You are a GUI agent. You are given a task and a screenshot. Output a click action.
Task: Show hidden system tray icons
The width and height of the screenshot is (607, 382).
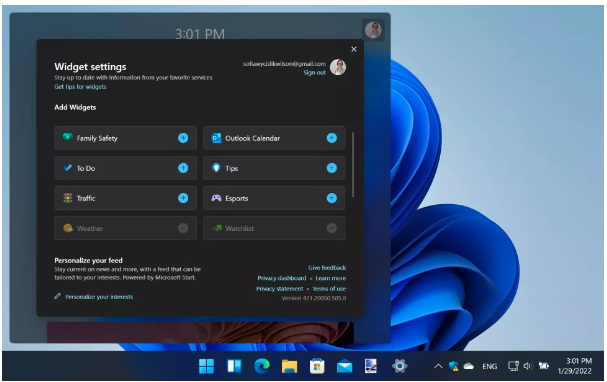coord(438,366)
